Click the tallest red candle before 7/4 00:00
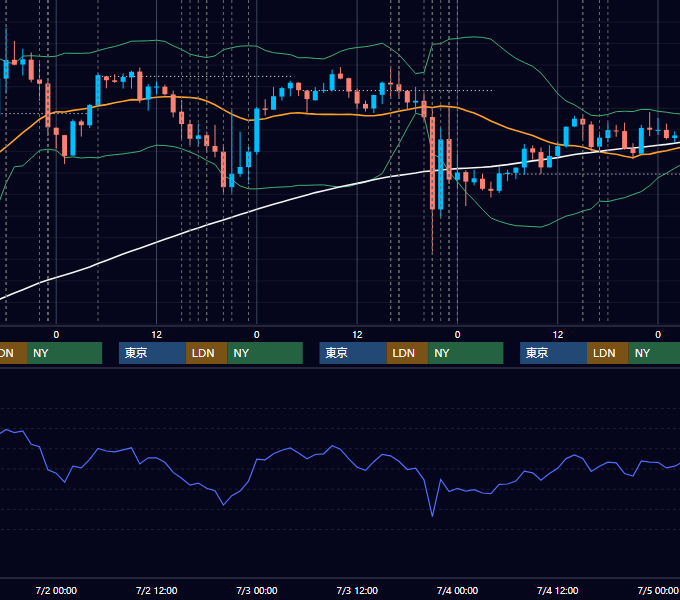 432,163
